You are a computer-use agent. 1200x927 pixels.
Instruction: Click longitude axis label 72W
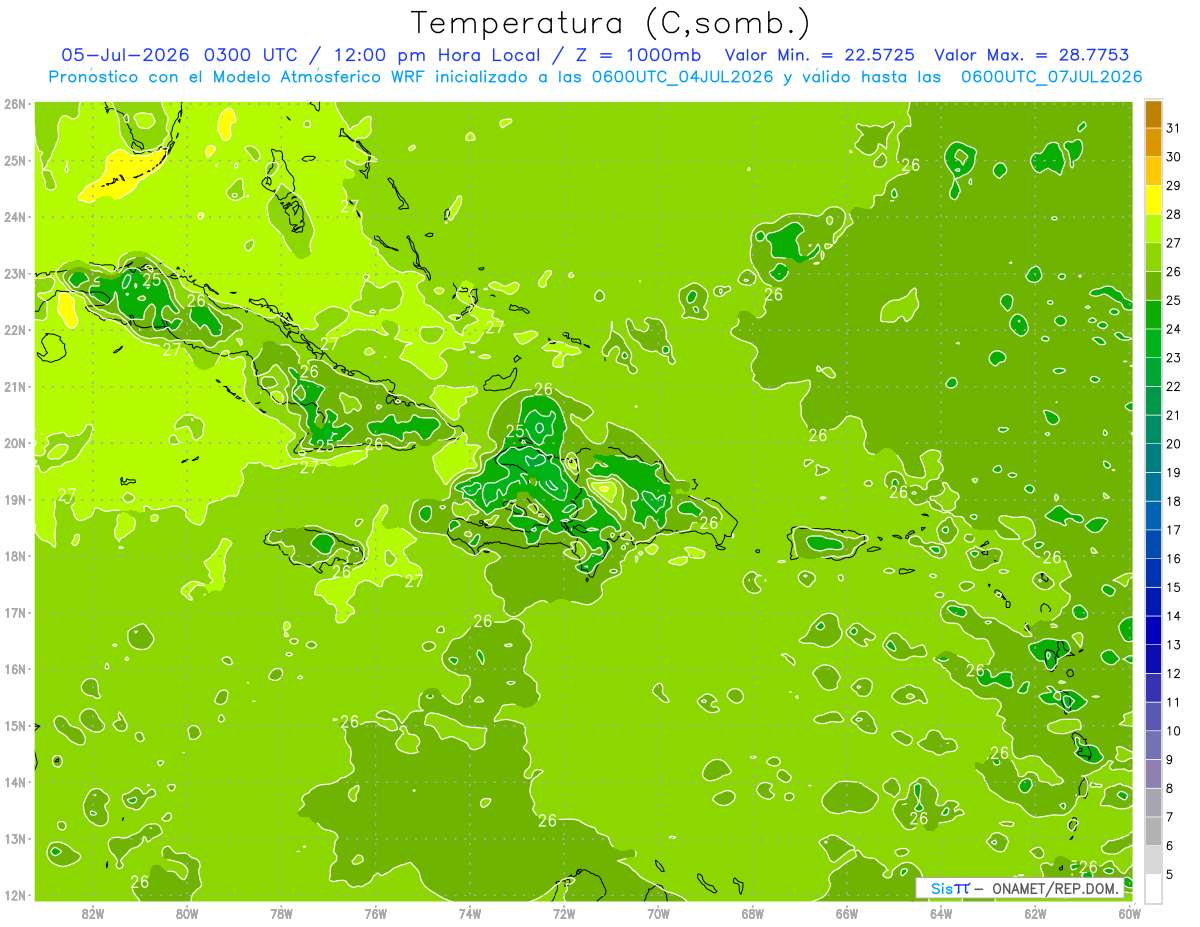(x=564, y=912)
